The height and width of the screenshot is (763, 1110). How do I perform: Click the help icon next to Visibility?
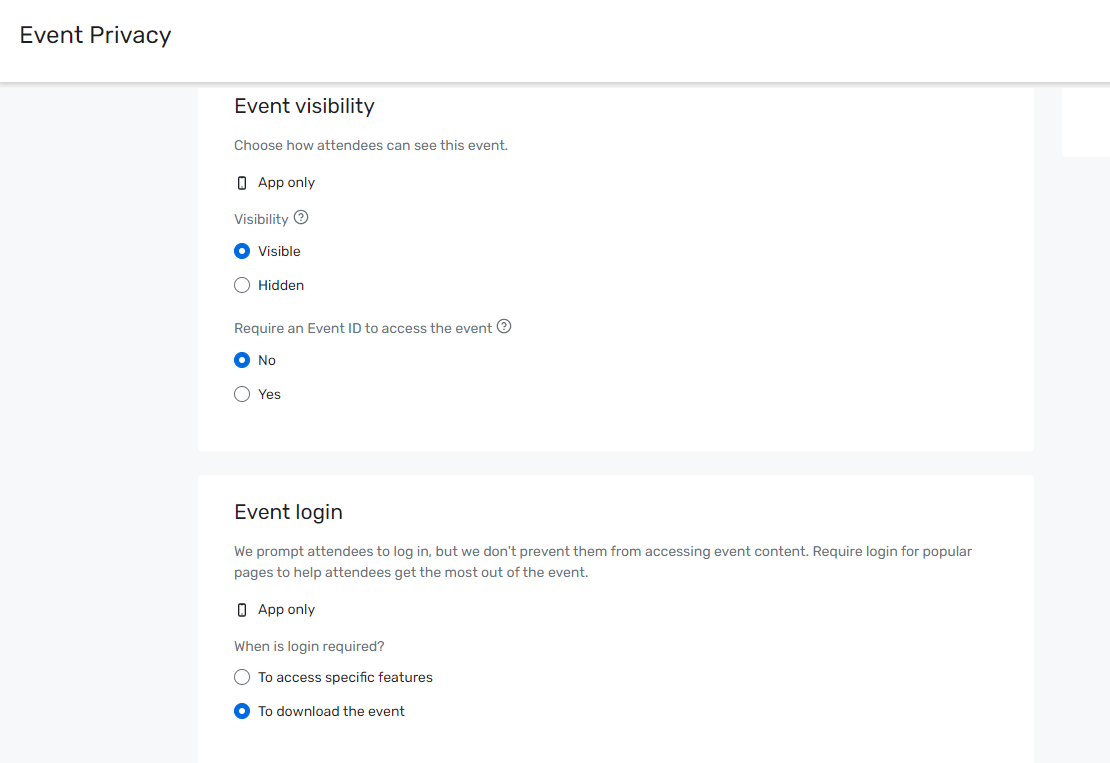pos(301,218)
